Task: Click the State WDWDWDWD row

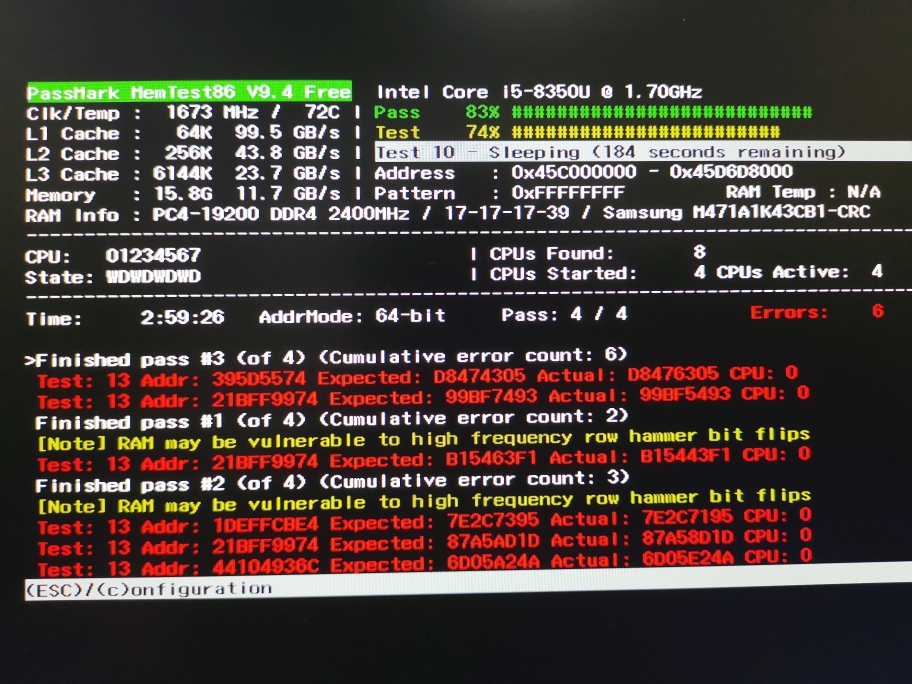Action: pyautogui.click(x=113, y=276)
